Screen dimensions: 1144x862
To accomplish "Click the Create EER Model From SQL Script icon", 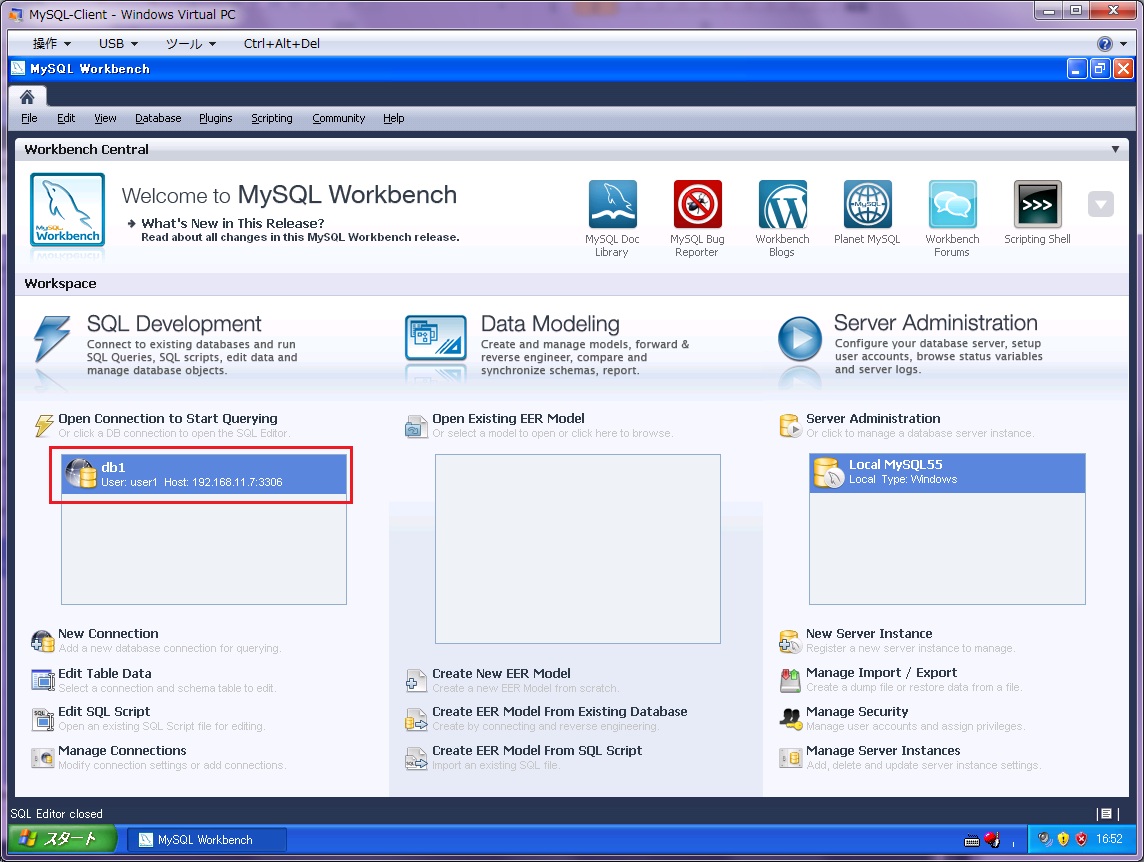I will tap(416, 758).
